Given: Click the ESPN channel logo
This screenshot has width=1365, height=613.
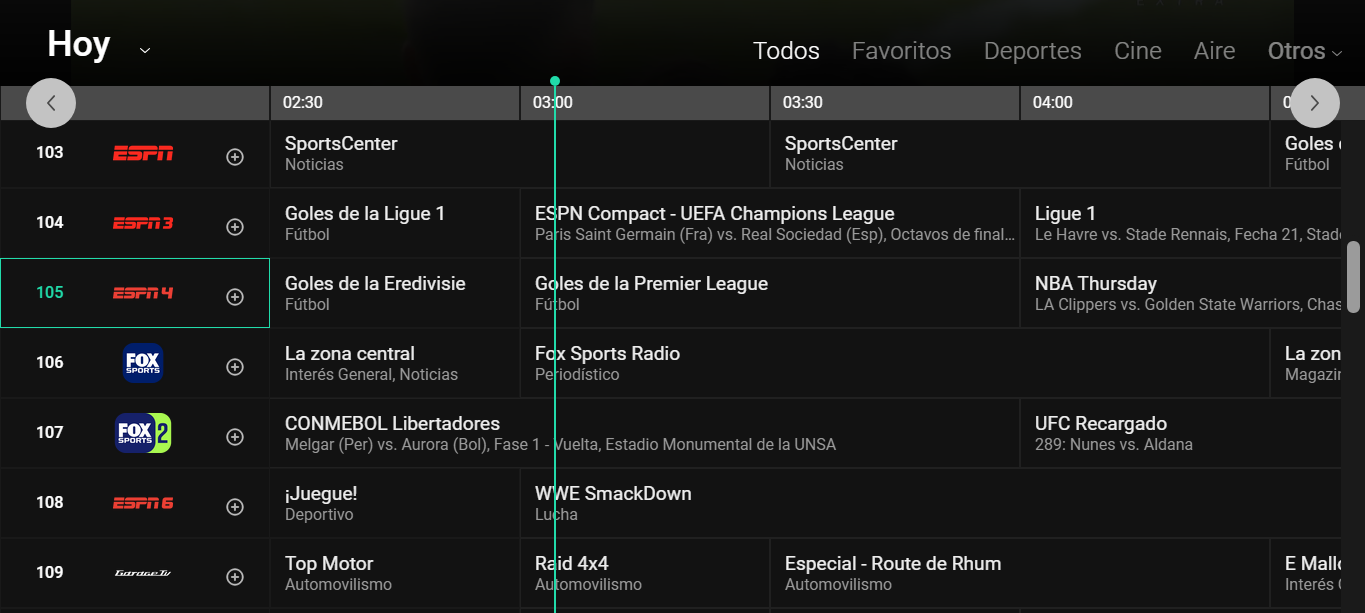Looking at the screenshot, I should point(143,153).
